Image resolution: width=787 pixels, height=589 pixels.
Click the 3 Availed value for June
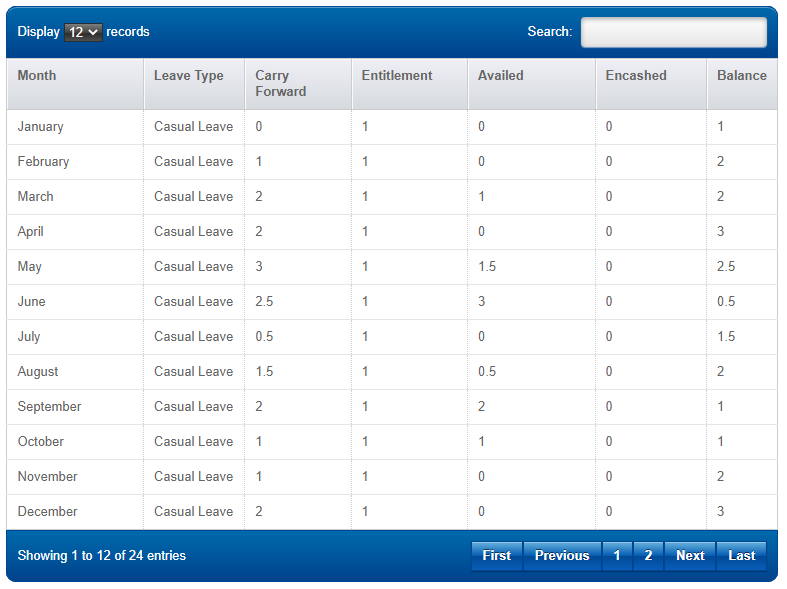point(481,302)
